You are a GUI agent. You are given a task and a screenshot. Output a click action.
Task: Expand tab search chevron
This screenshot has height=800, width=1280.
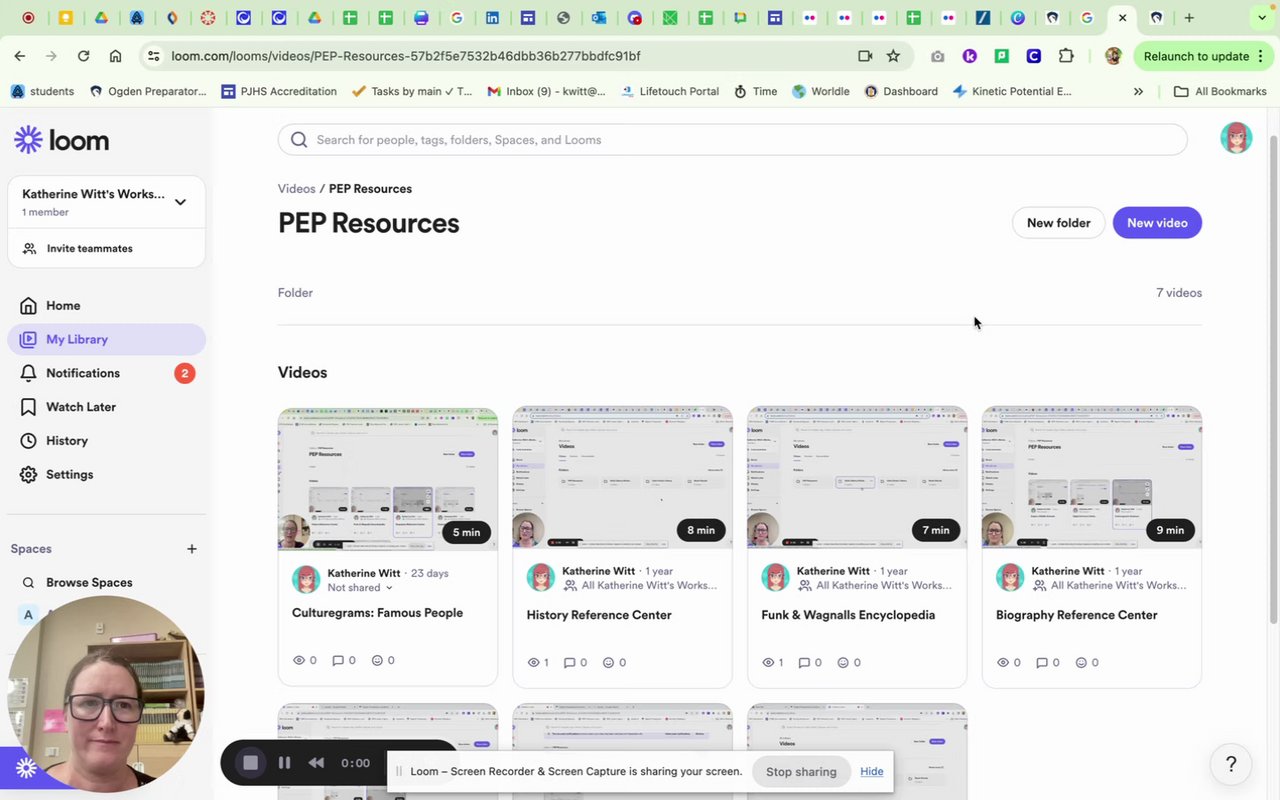[1261, 18]
